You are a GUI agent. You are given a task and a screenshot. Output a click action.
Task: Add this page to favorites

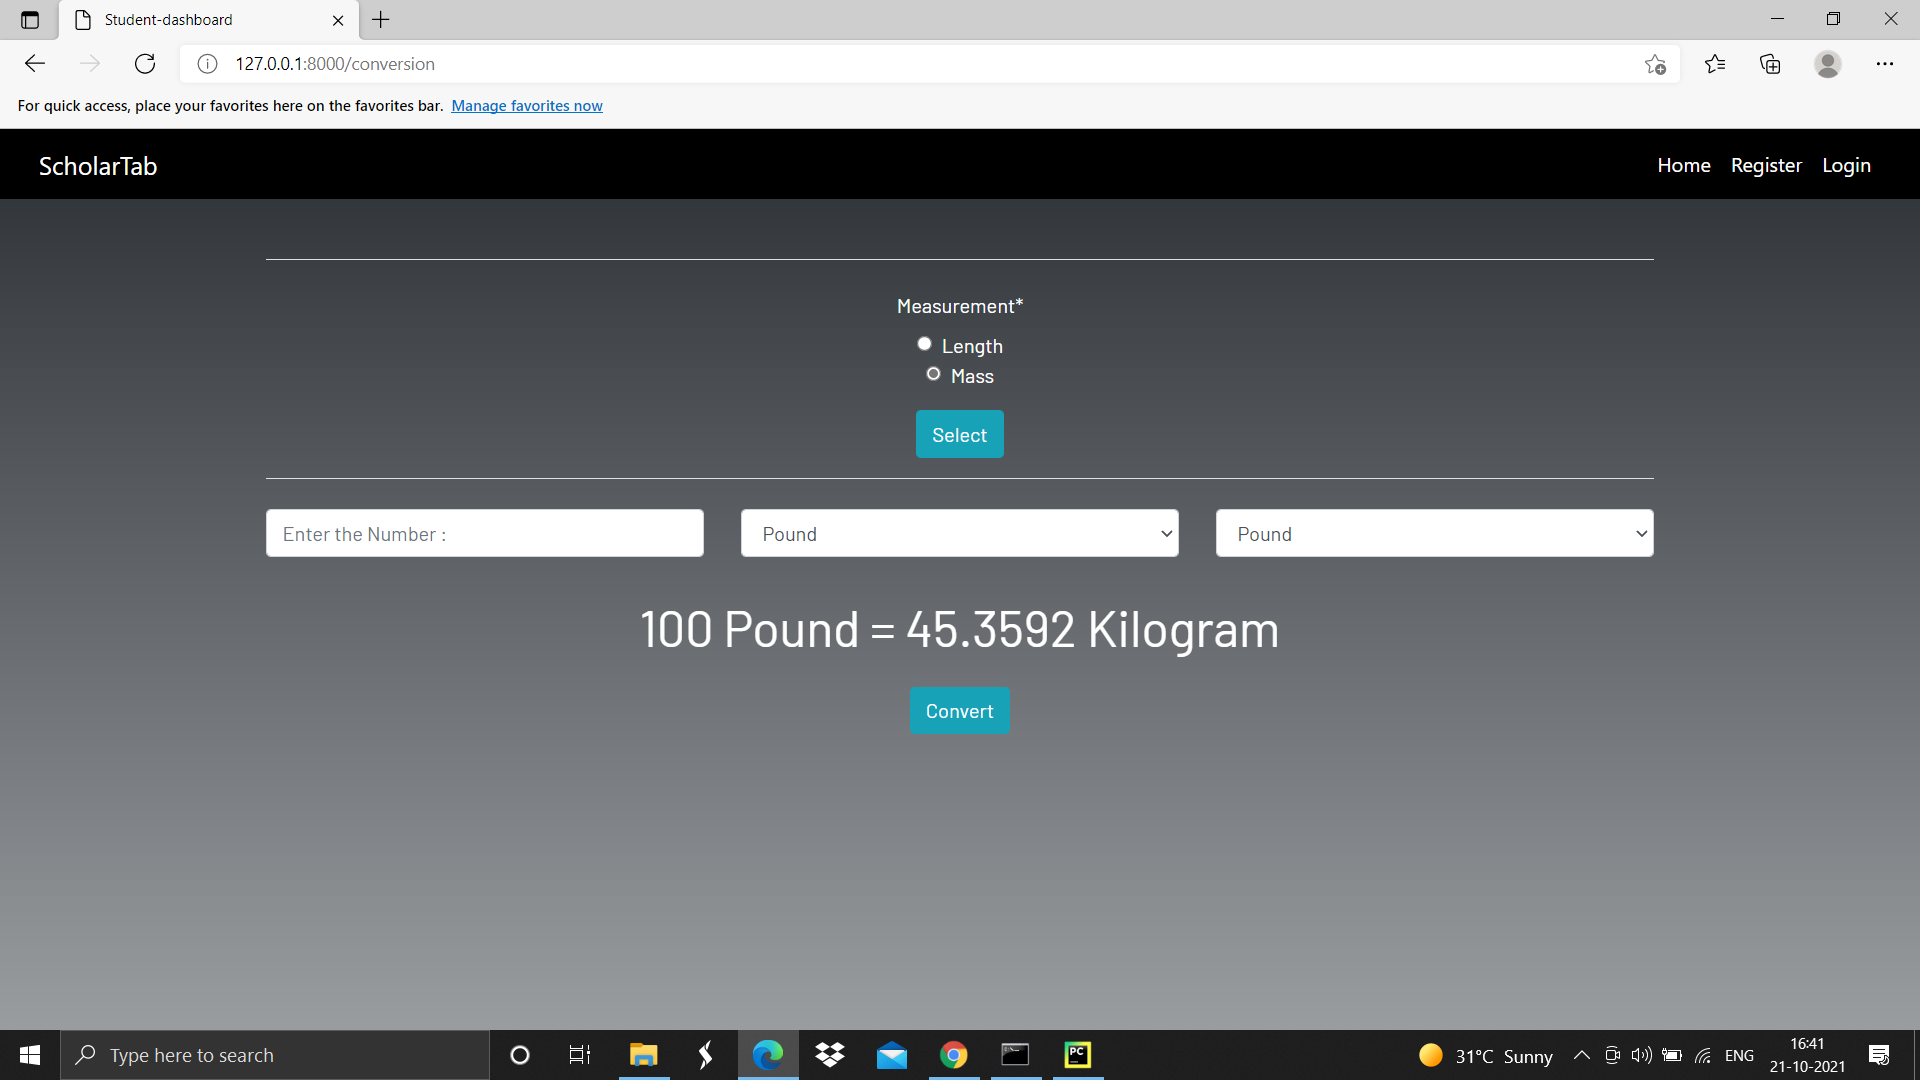[x=1655, y=64]
